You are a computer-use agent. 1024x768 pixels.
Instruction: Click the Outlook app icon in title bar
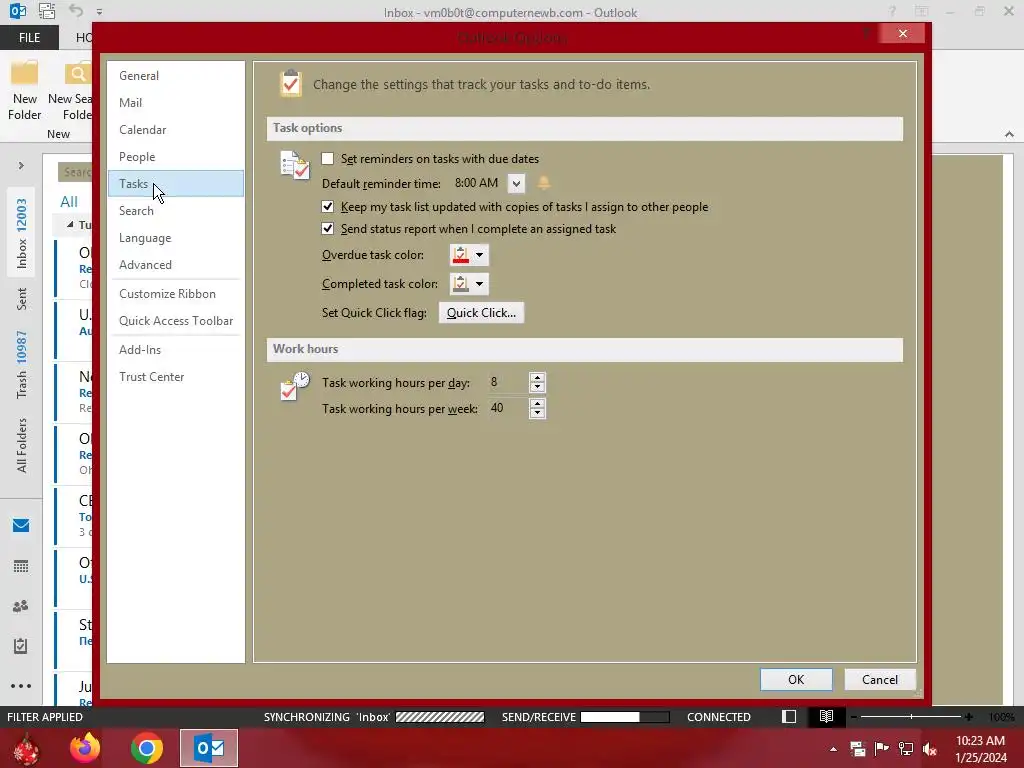pos(18,11)
